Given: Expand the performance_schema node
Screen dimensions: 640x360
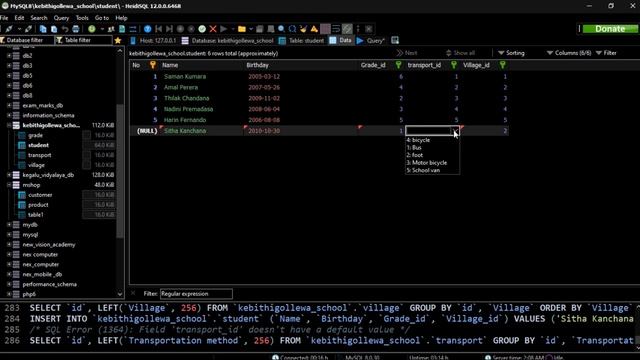Looking at the screenshot, I should click(9, 284).
